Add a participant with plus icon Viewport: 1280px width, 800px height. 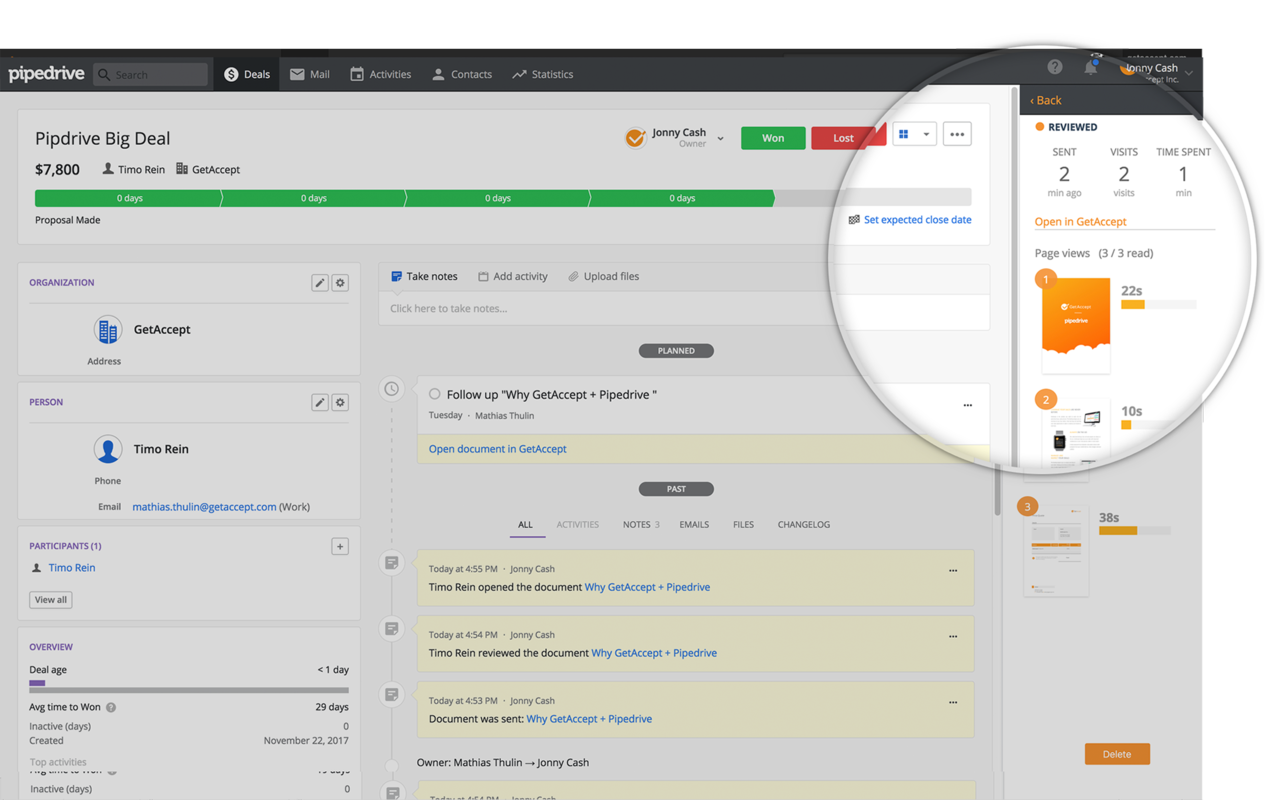click(x=340, y=547)
